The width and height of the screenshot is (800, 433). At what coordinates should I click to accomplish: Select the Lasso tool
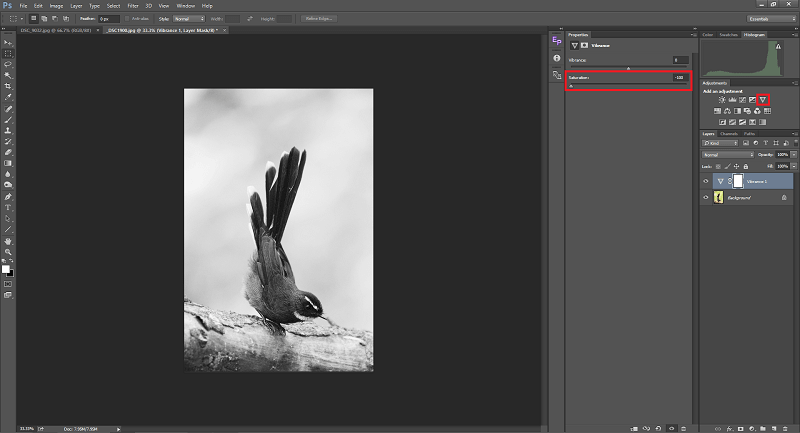(x=8, y=64)
